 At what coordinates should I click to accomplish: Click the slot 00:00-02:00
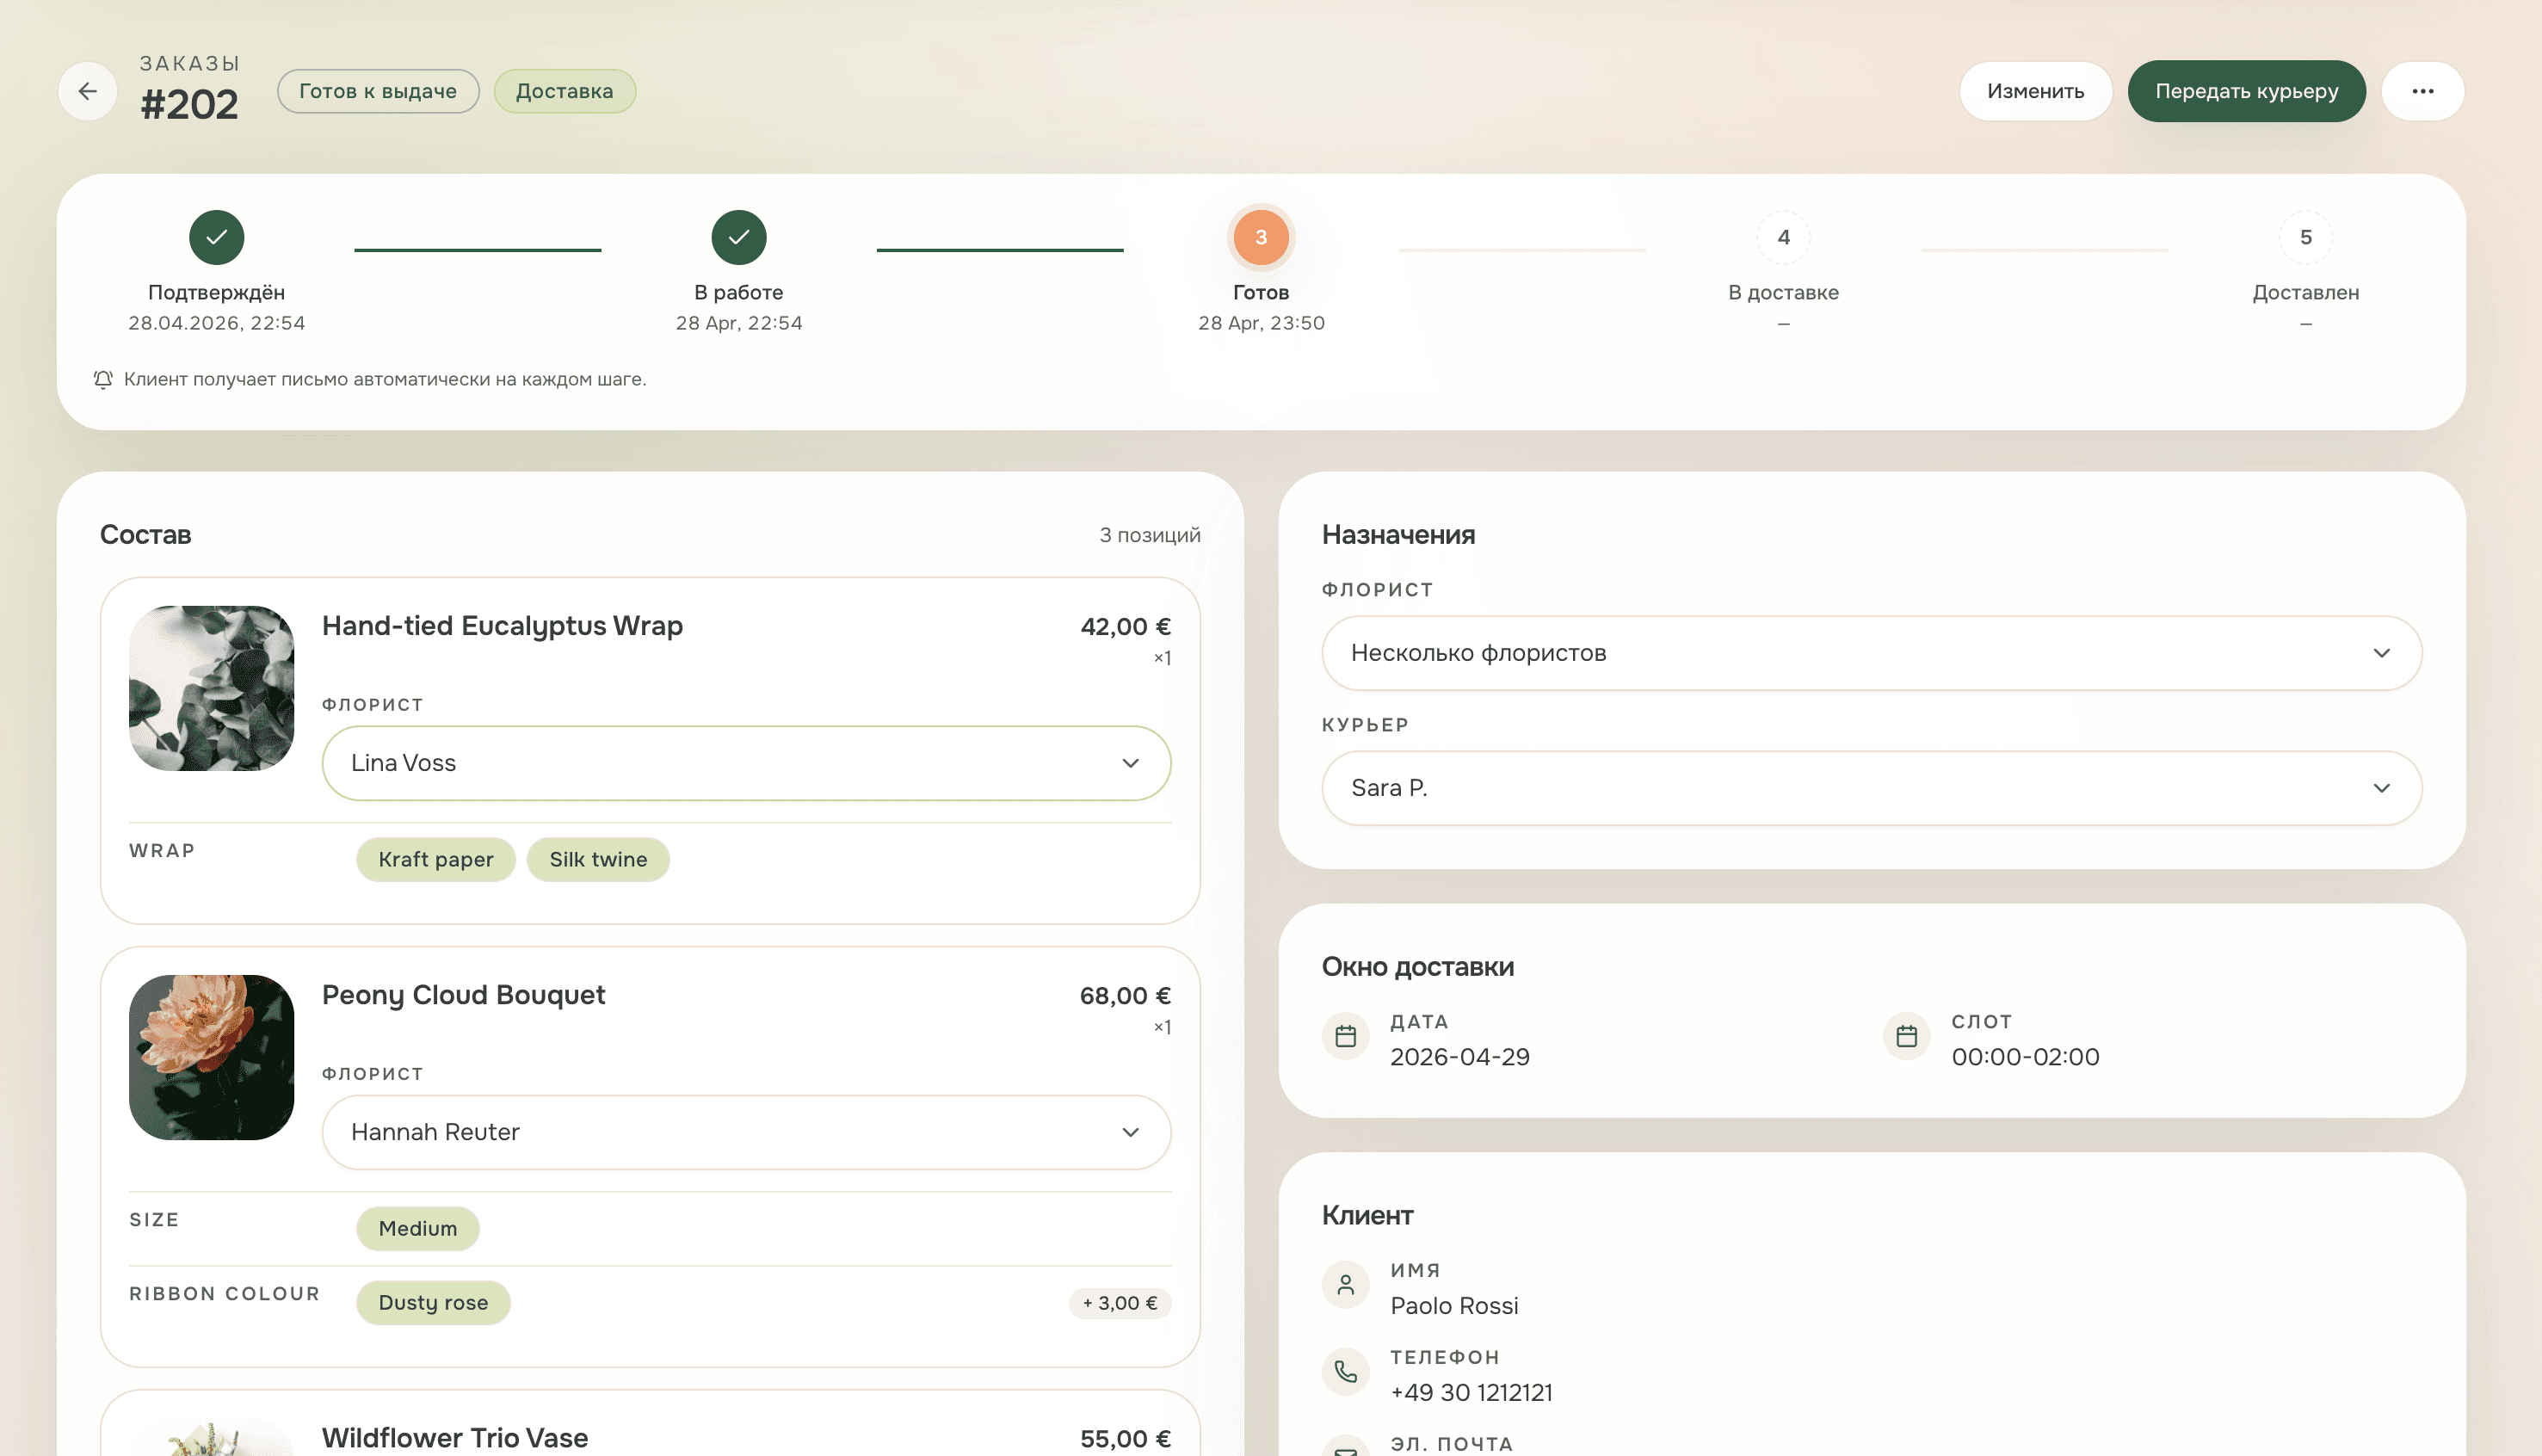tap(2025, 1057)
